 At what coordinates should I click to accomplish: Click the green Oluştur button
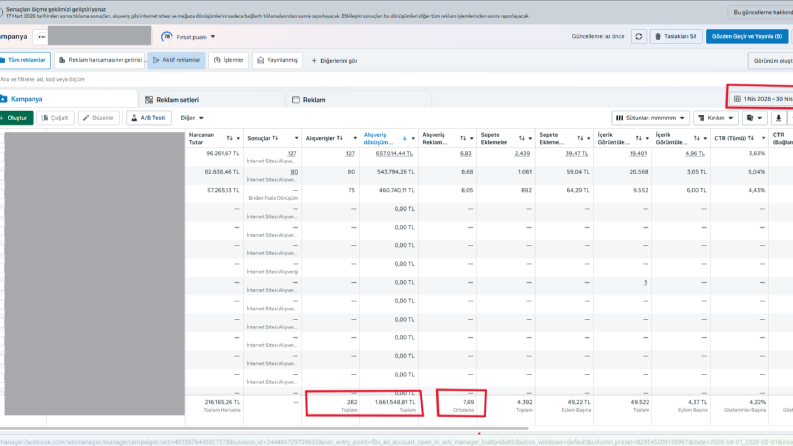(15, 118)
